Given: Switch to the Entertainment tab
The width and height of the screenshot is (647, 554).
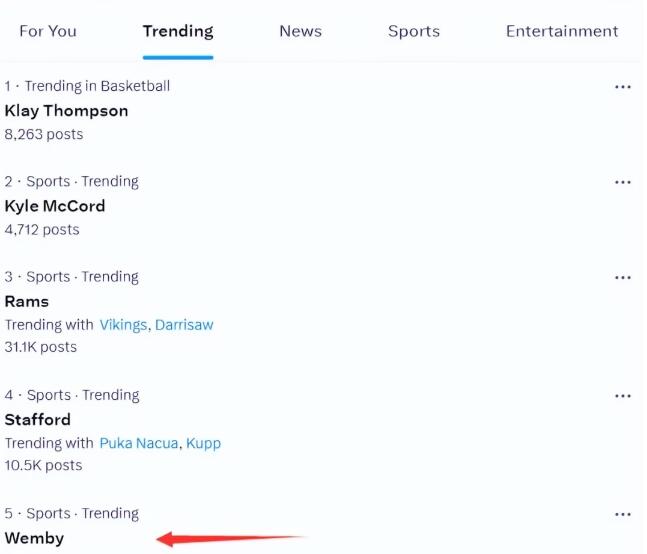Looking at the screenshot, I should [x=562, y=31].
